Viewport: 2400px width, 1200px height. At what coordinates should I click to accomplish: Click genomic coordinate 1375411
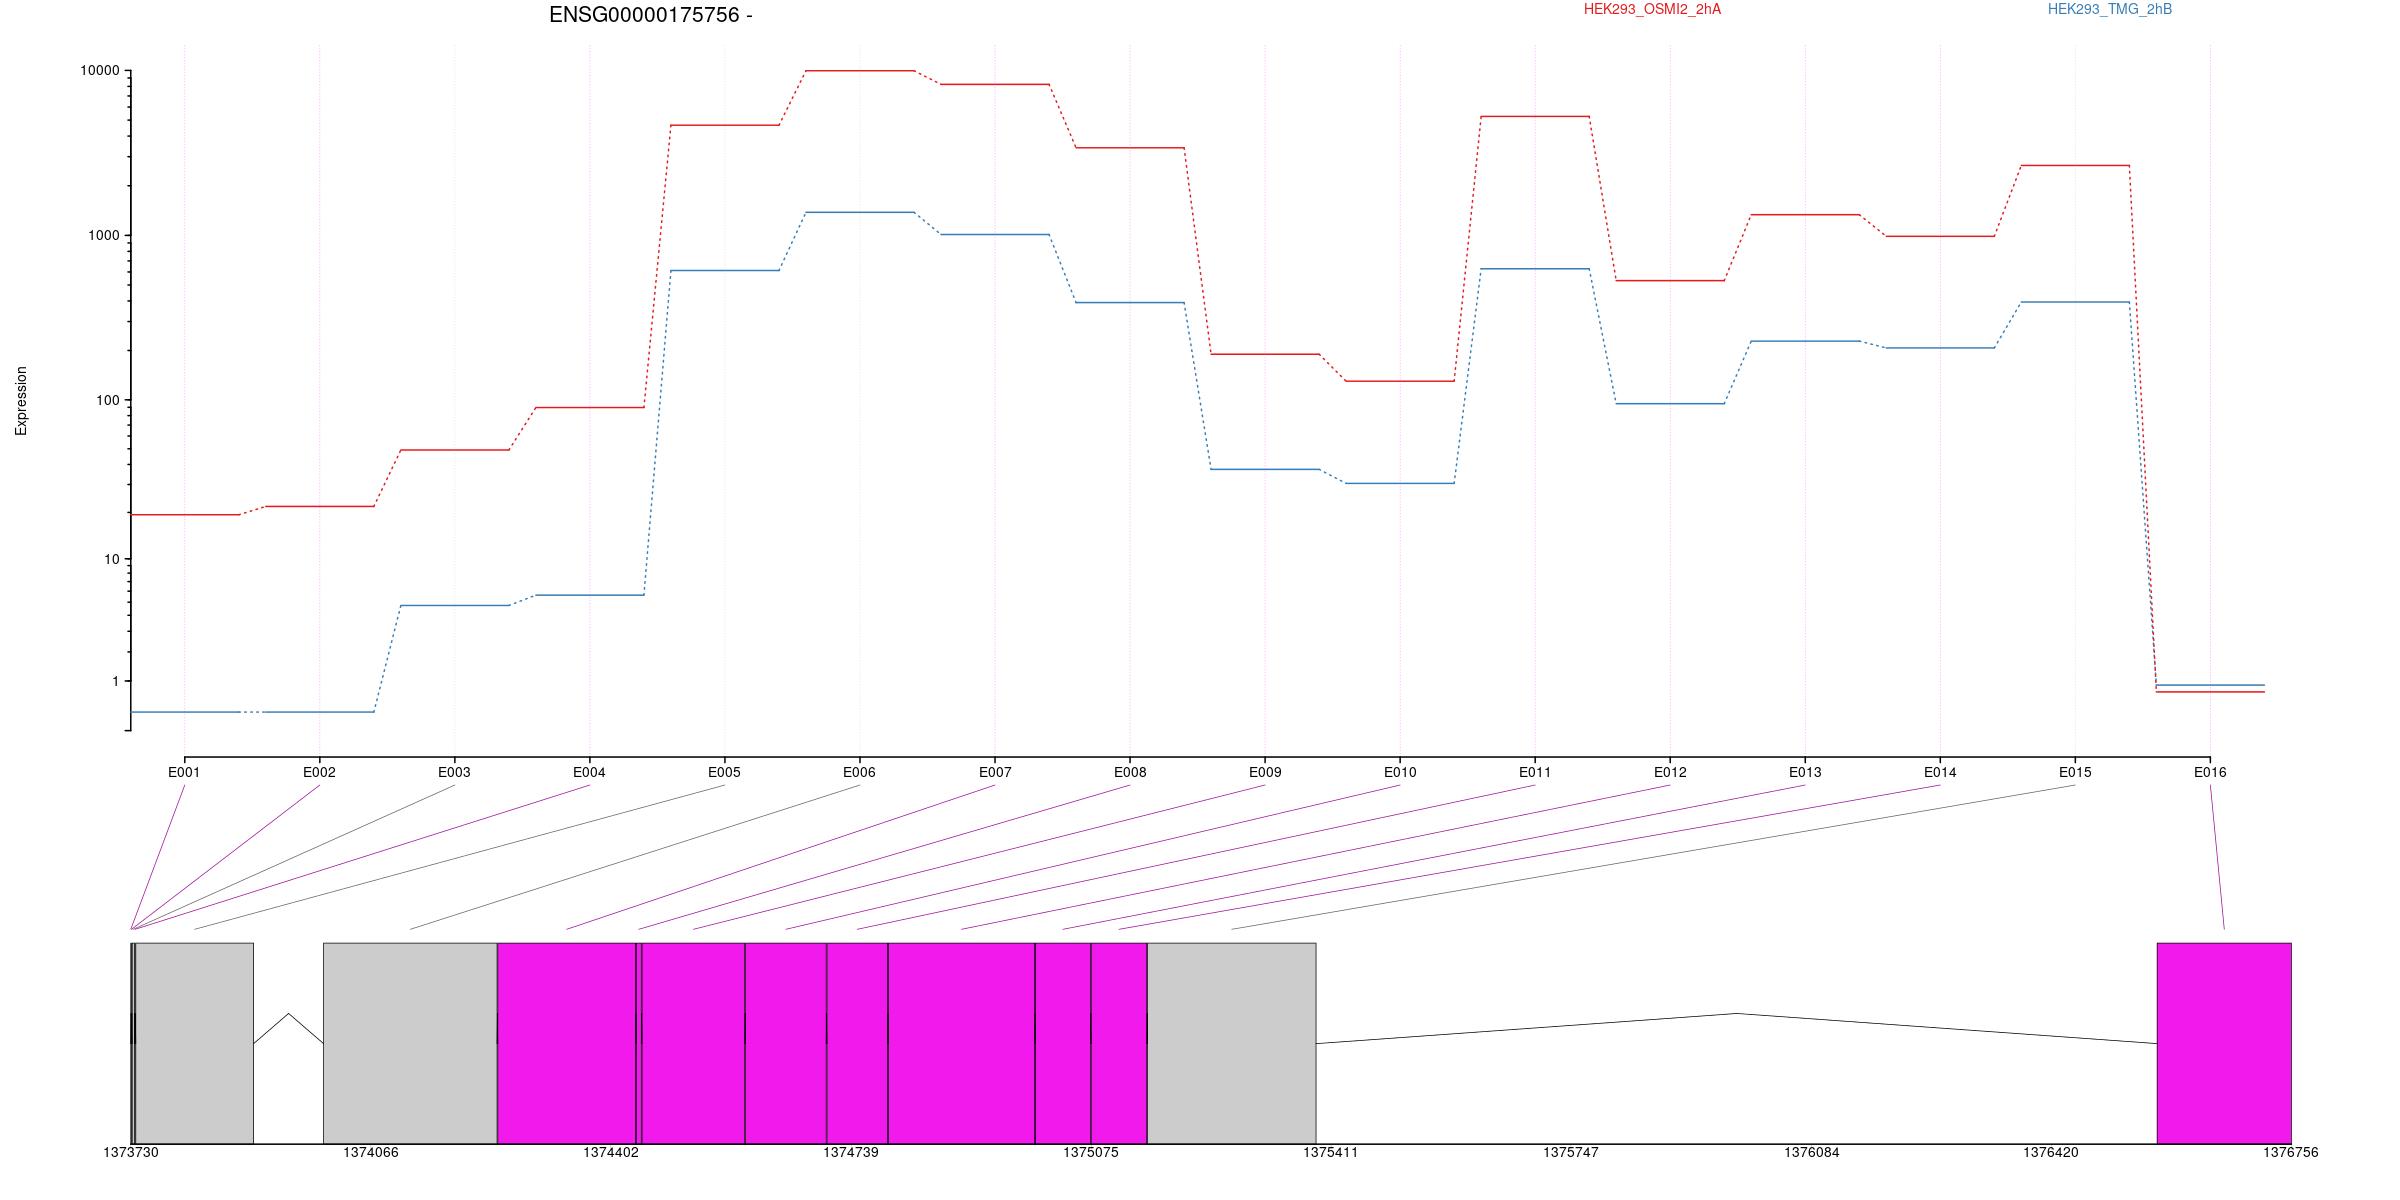[1331, 1153]
